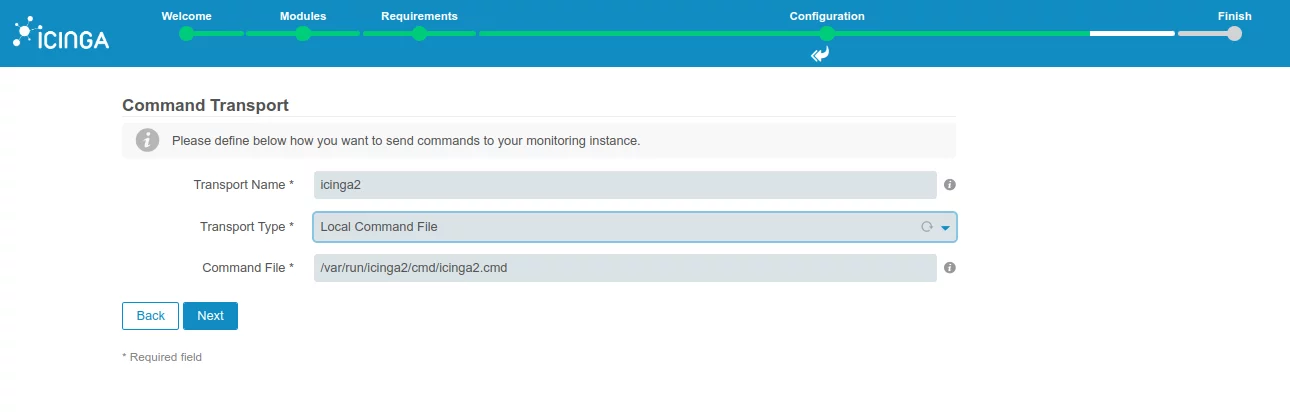This screenshot has width=1290, height=417.
Task: Click the Transport Type label
Action: point(247,227)
